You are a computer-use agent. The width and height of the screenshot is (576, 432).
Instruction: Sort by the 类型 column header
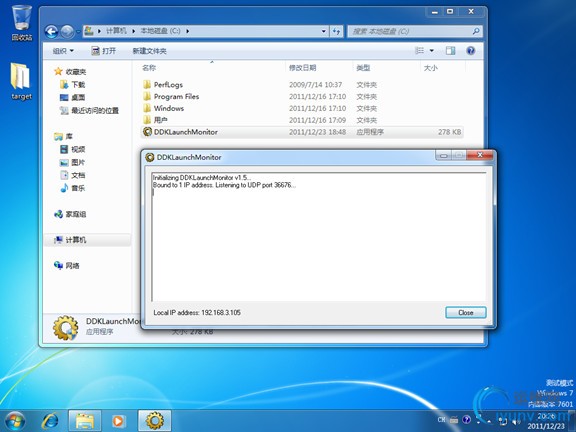[x=363, y=68]
